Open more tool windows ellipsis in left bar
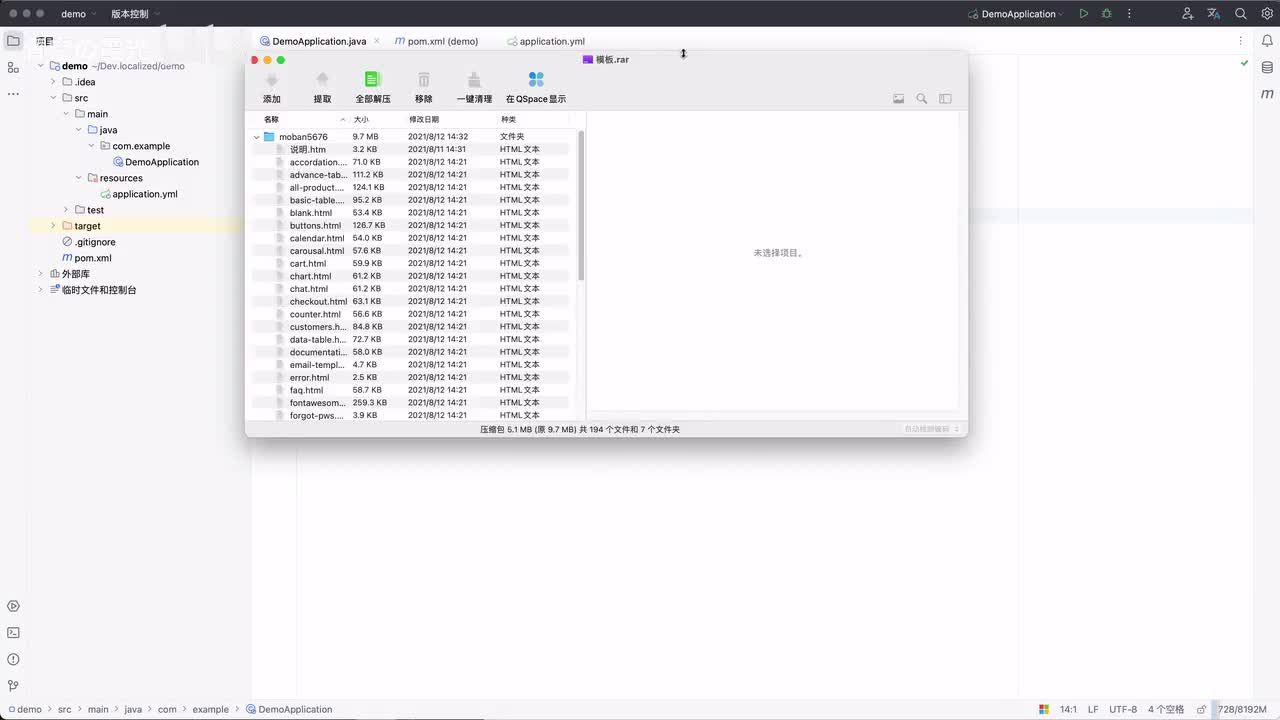1280x720 pixels. click(13, 94)
